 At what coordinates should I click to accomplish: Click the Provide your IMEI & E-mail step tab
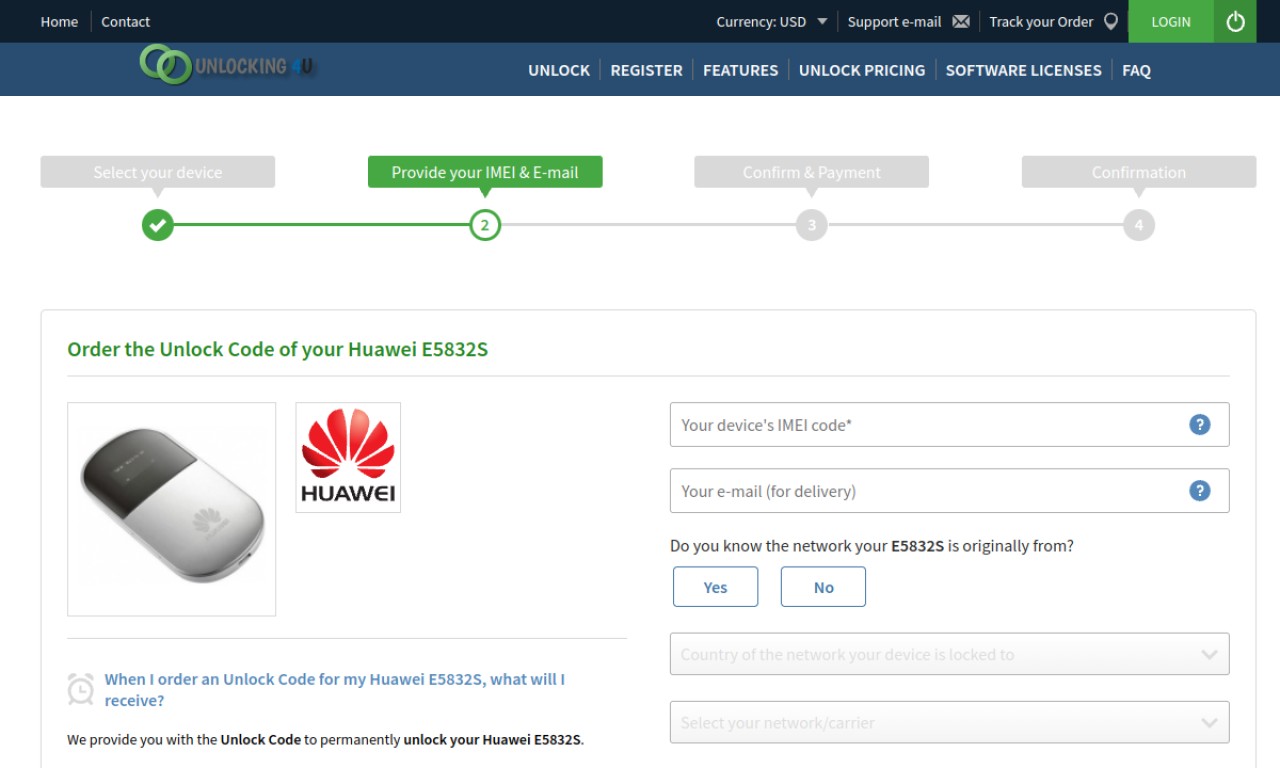pos(485,172)
